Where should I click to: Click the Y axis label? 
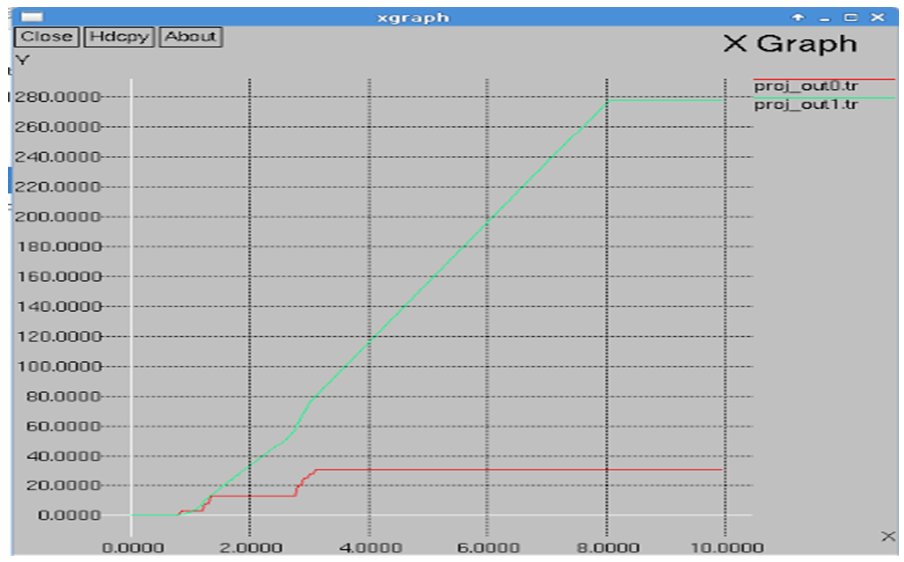[x=23, y=59]
